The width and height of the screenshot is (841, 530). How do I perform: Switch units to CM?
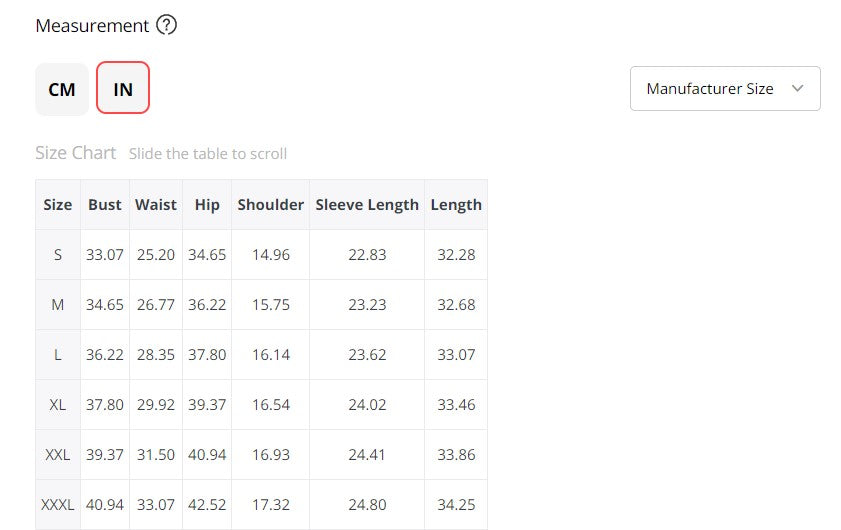pyautogui.click(x=62, y=89)
